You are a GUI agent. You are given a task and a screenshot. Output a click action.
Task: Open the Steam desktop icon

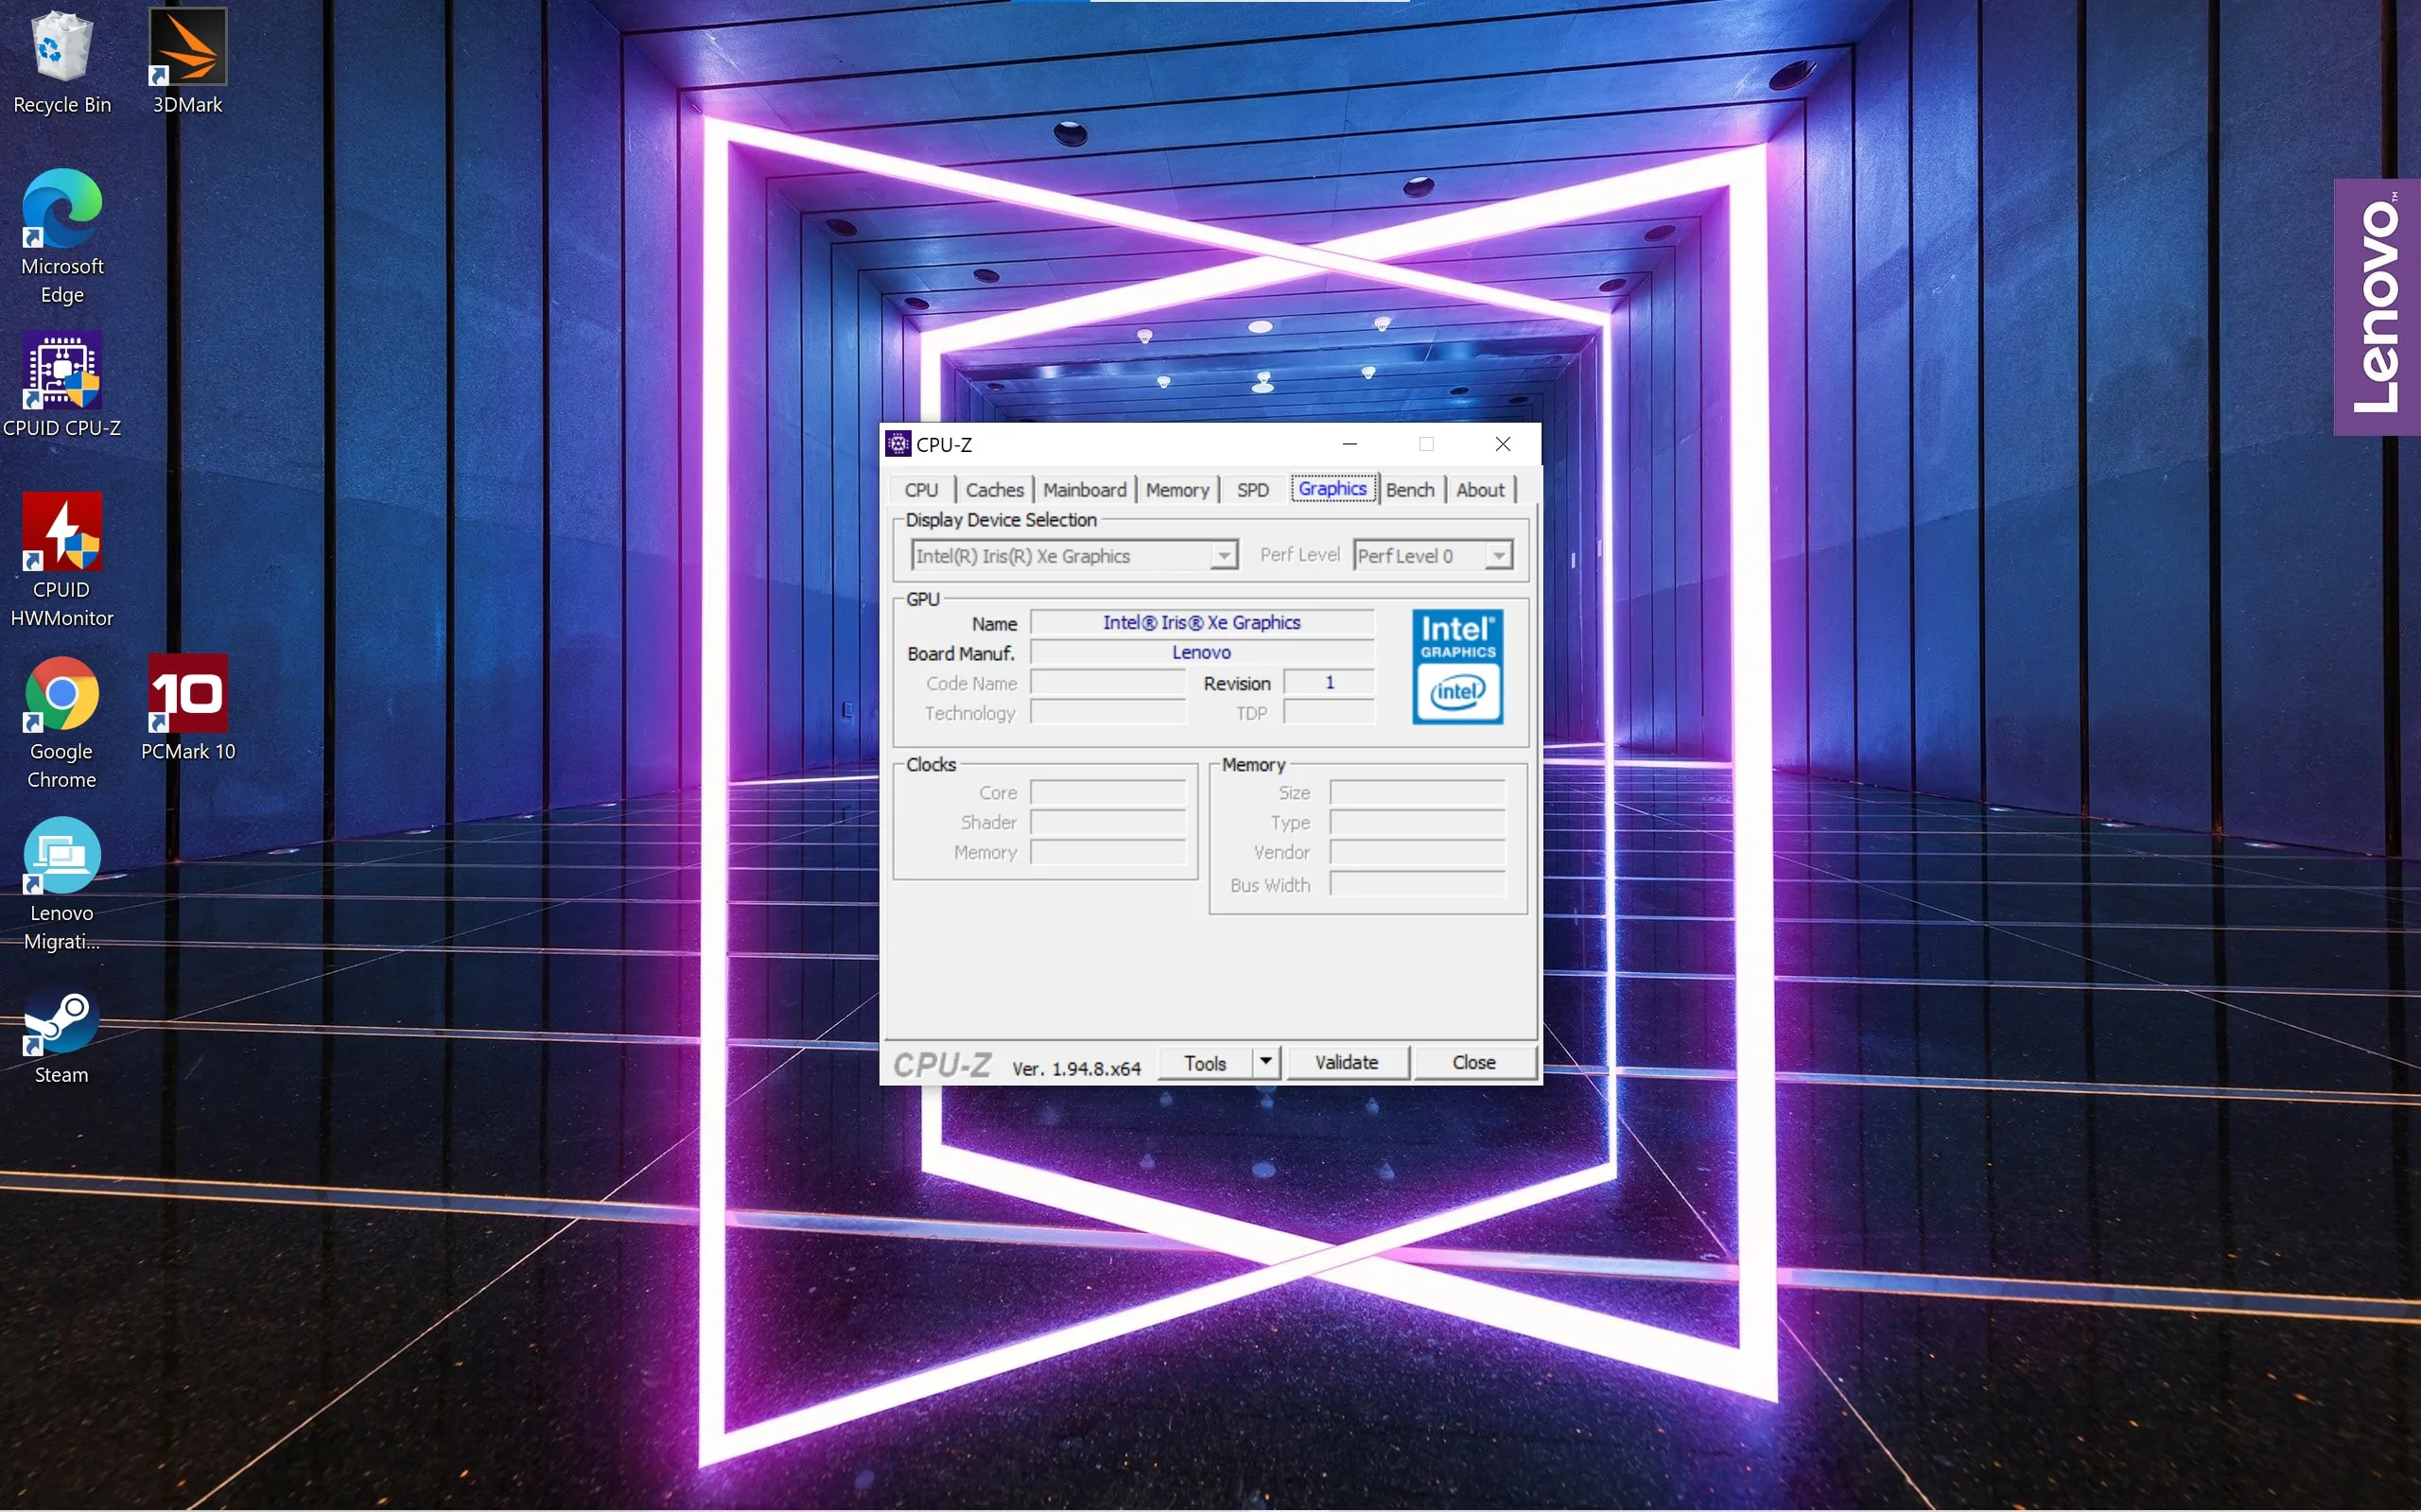click(62, 1035)
